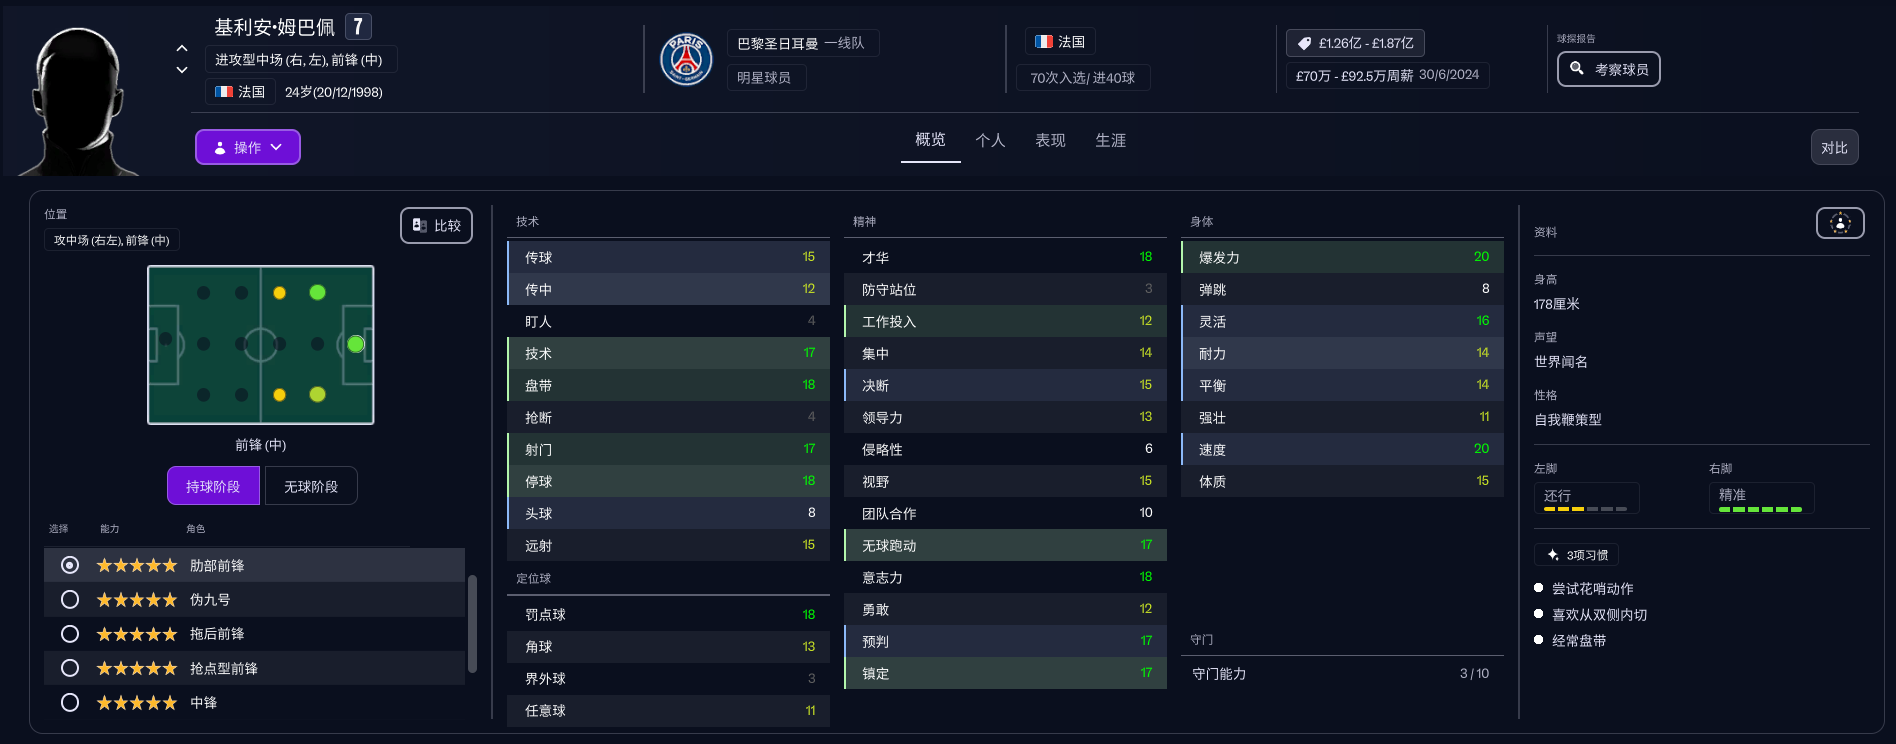Go to next player with down chevron
Screen dimensions: 1896x744
click(x=182, y=70)
